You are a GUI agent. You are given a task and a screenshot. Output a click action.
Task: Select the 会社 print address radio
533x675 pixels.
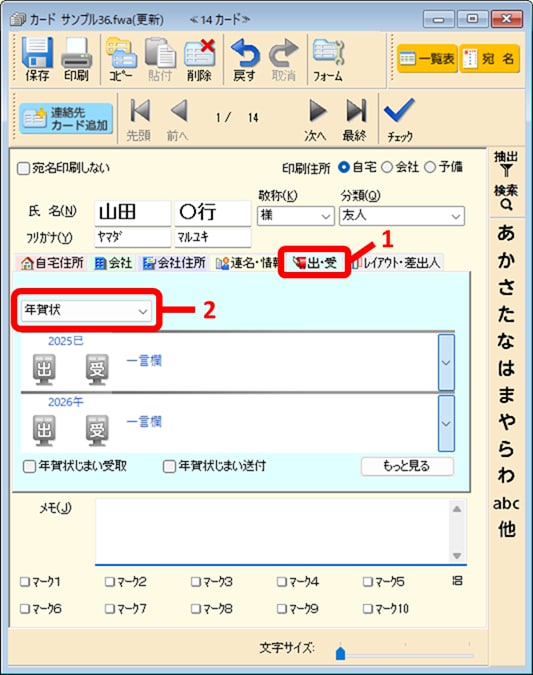coord(387,167)
